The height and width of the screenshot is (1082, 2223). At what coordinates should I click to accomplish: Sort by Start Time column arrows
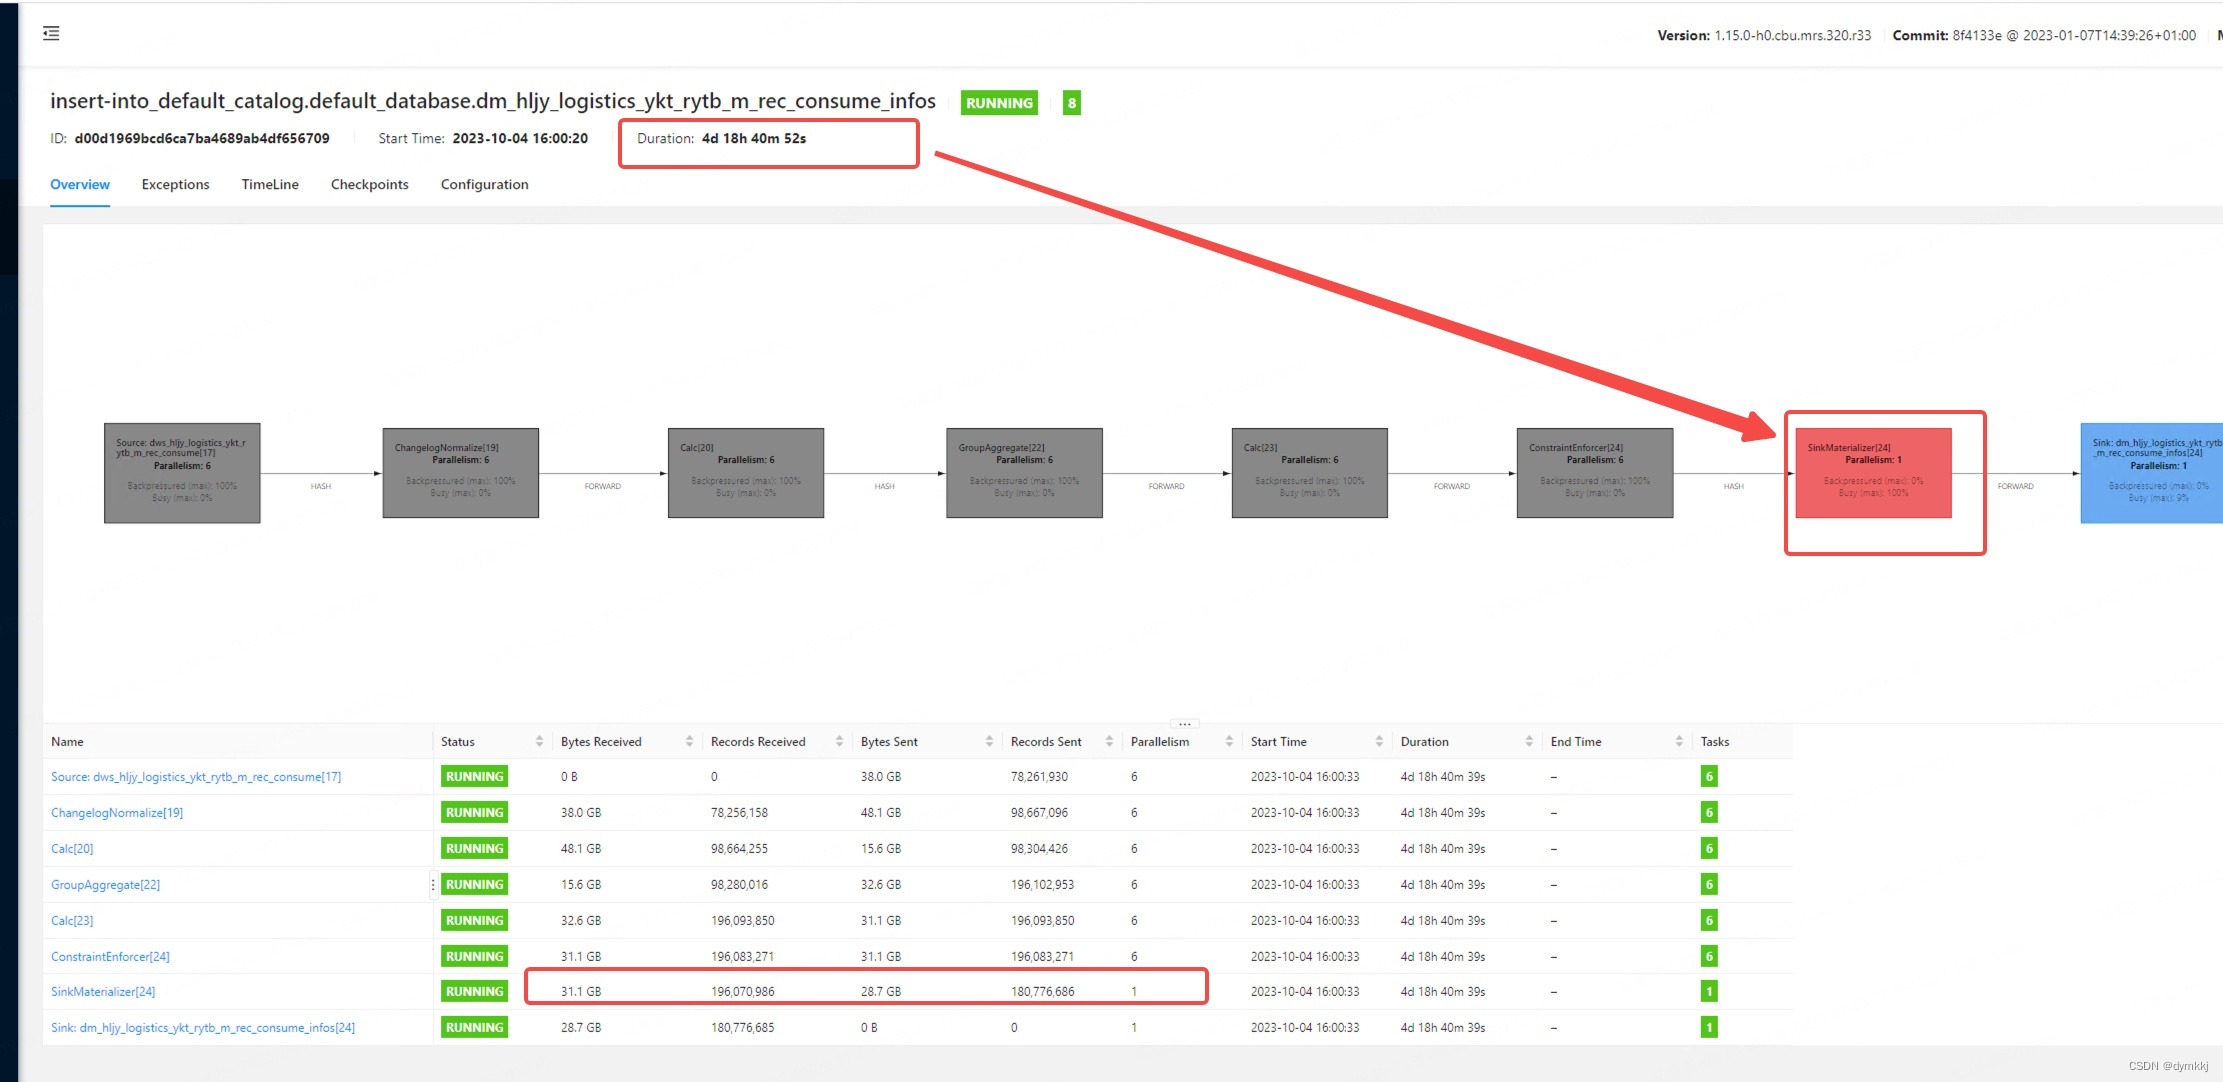click(x=1379, y=741)
